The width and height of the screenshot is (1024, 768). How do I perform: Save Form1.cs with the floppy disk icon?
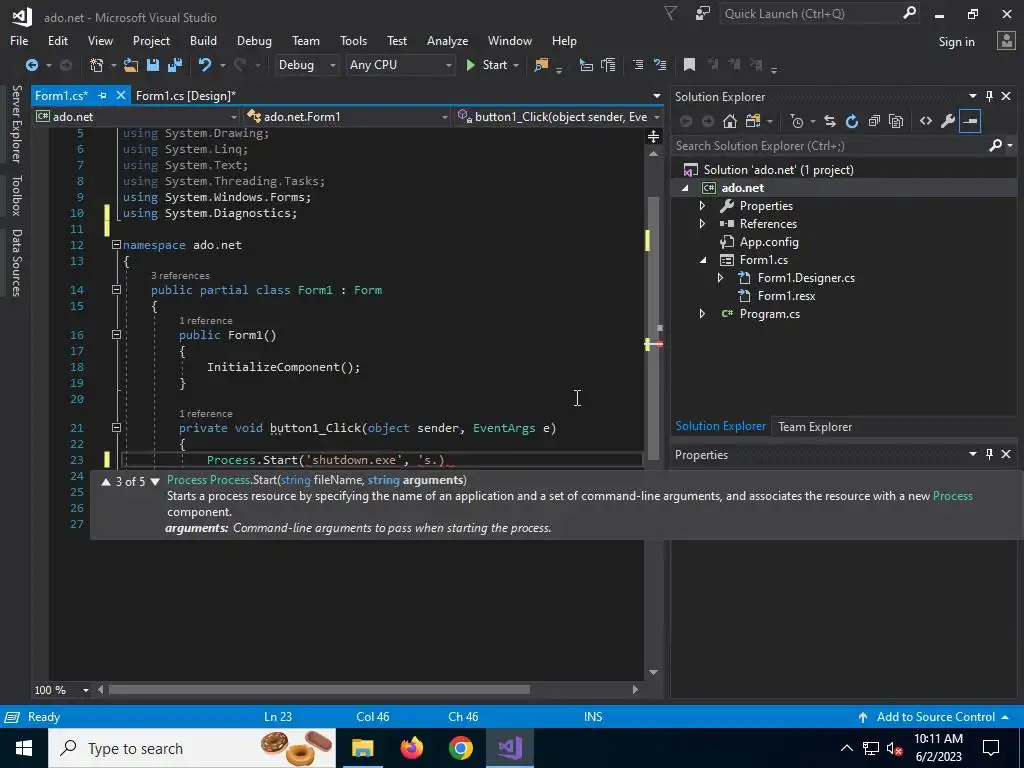(153, 65)
